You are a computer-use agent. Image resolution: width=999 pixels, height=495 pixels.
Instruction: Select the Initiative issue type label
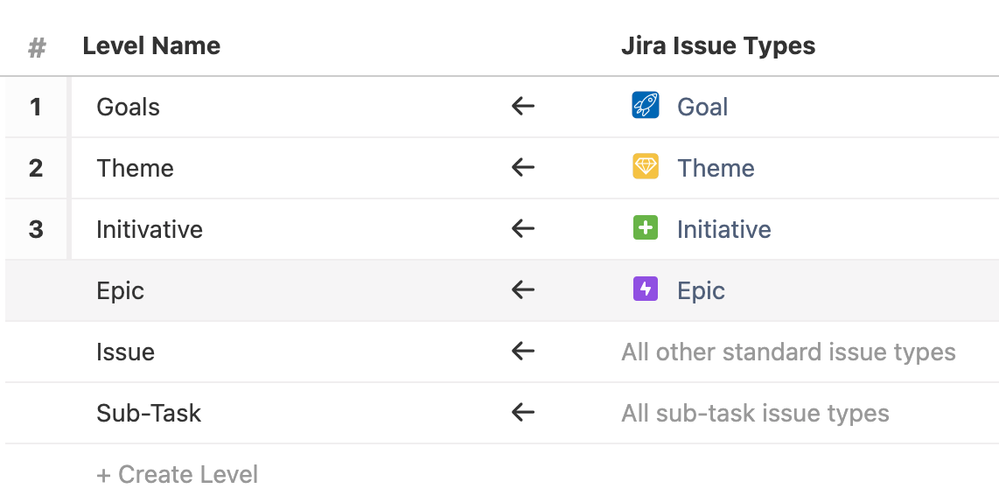click(723, 230)
